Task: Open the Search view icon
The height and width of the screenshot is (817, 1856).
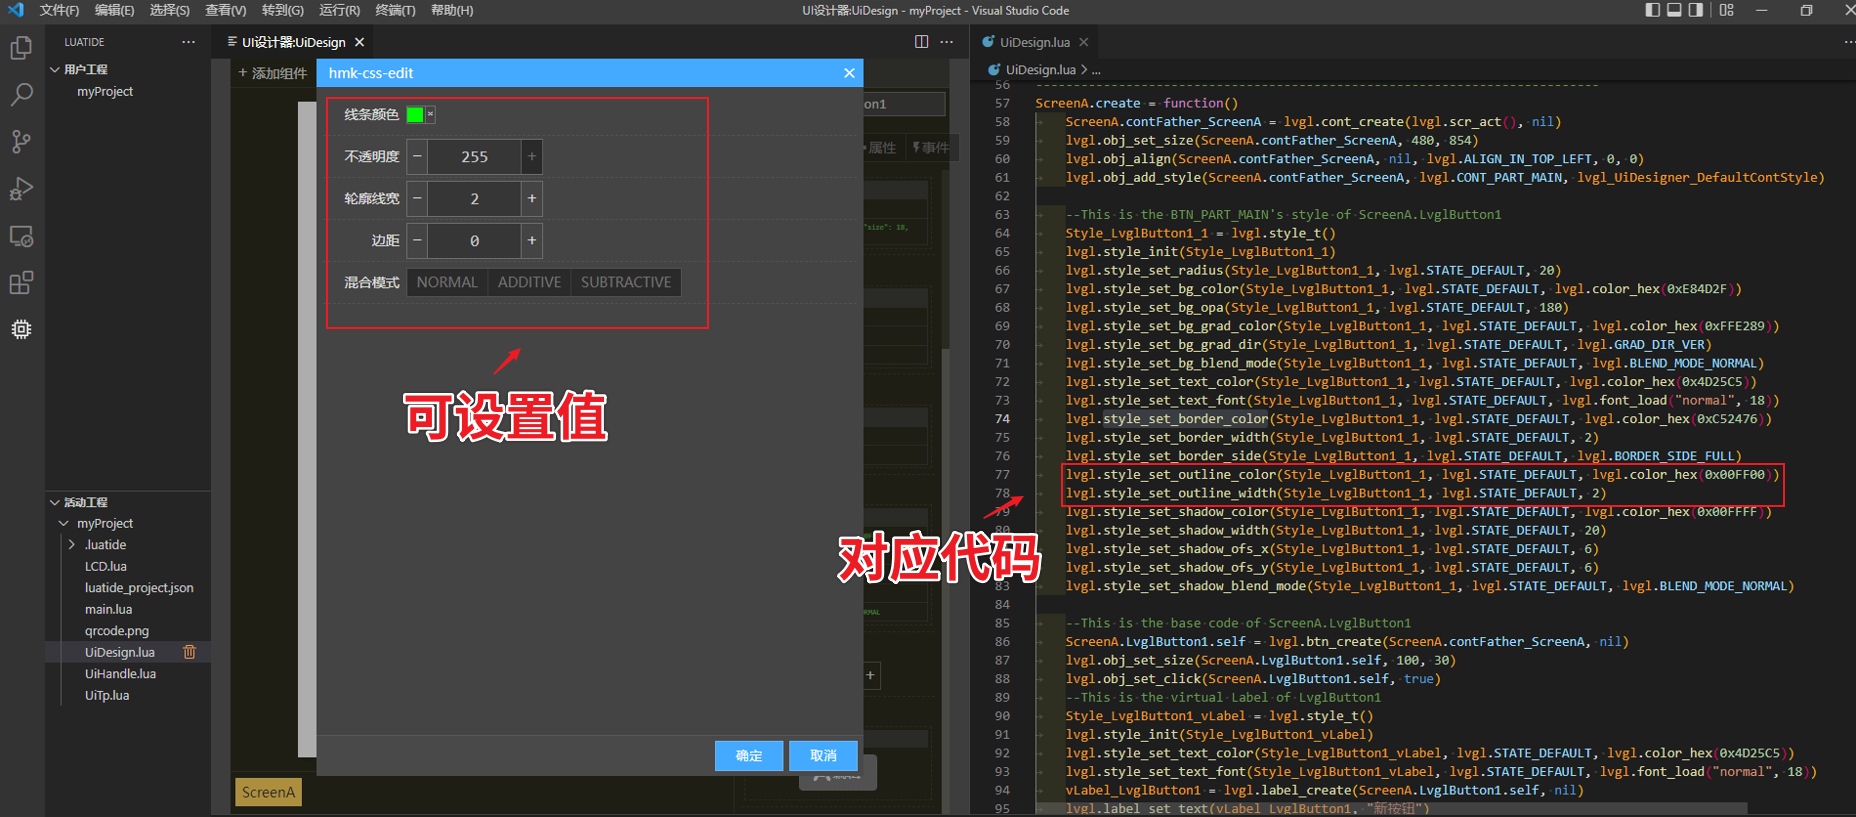Action: tap(21, 95)
